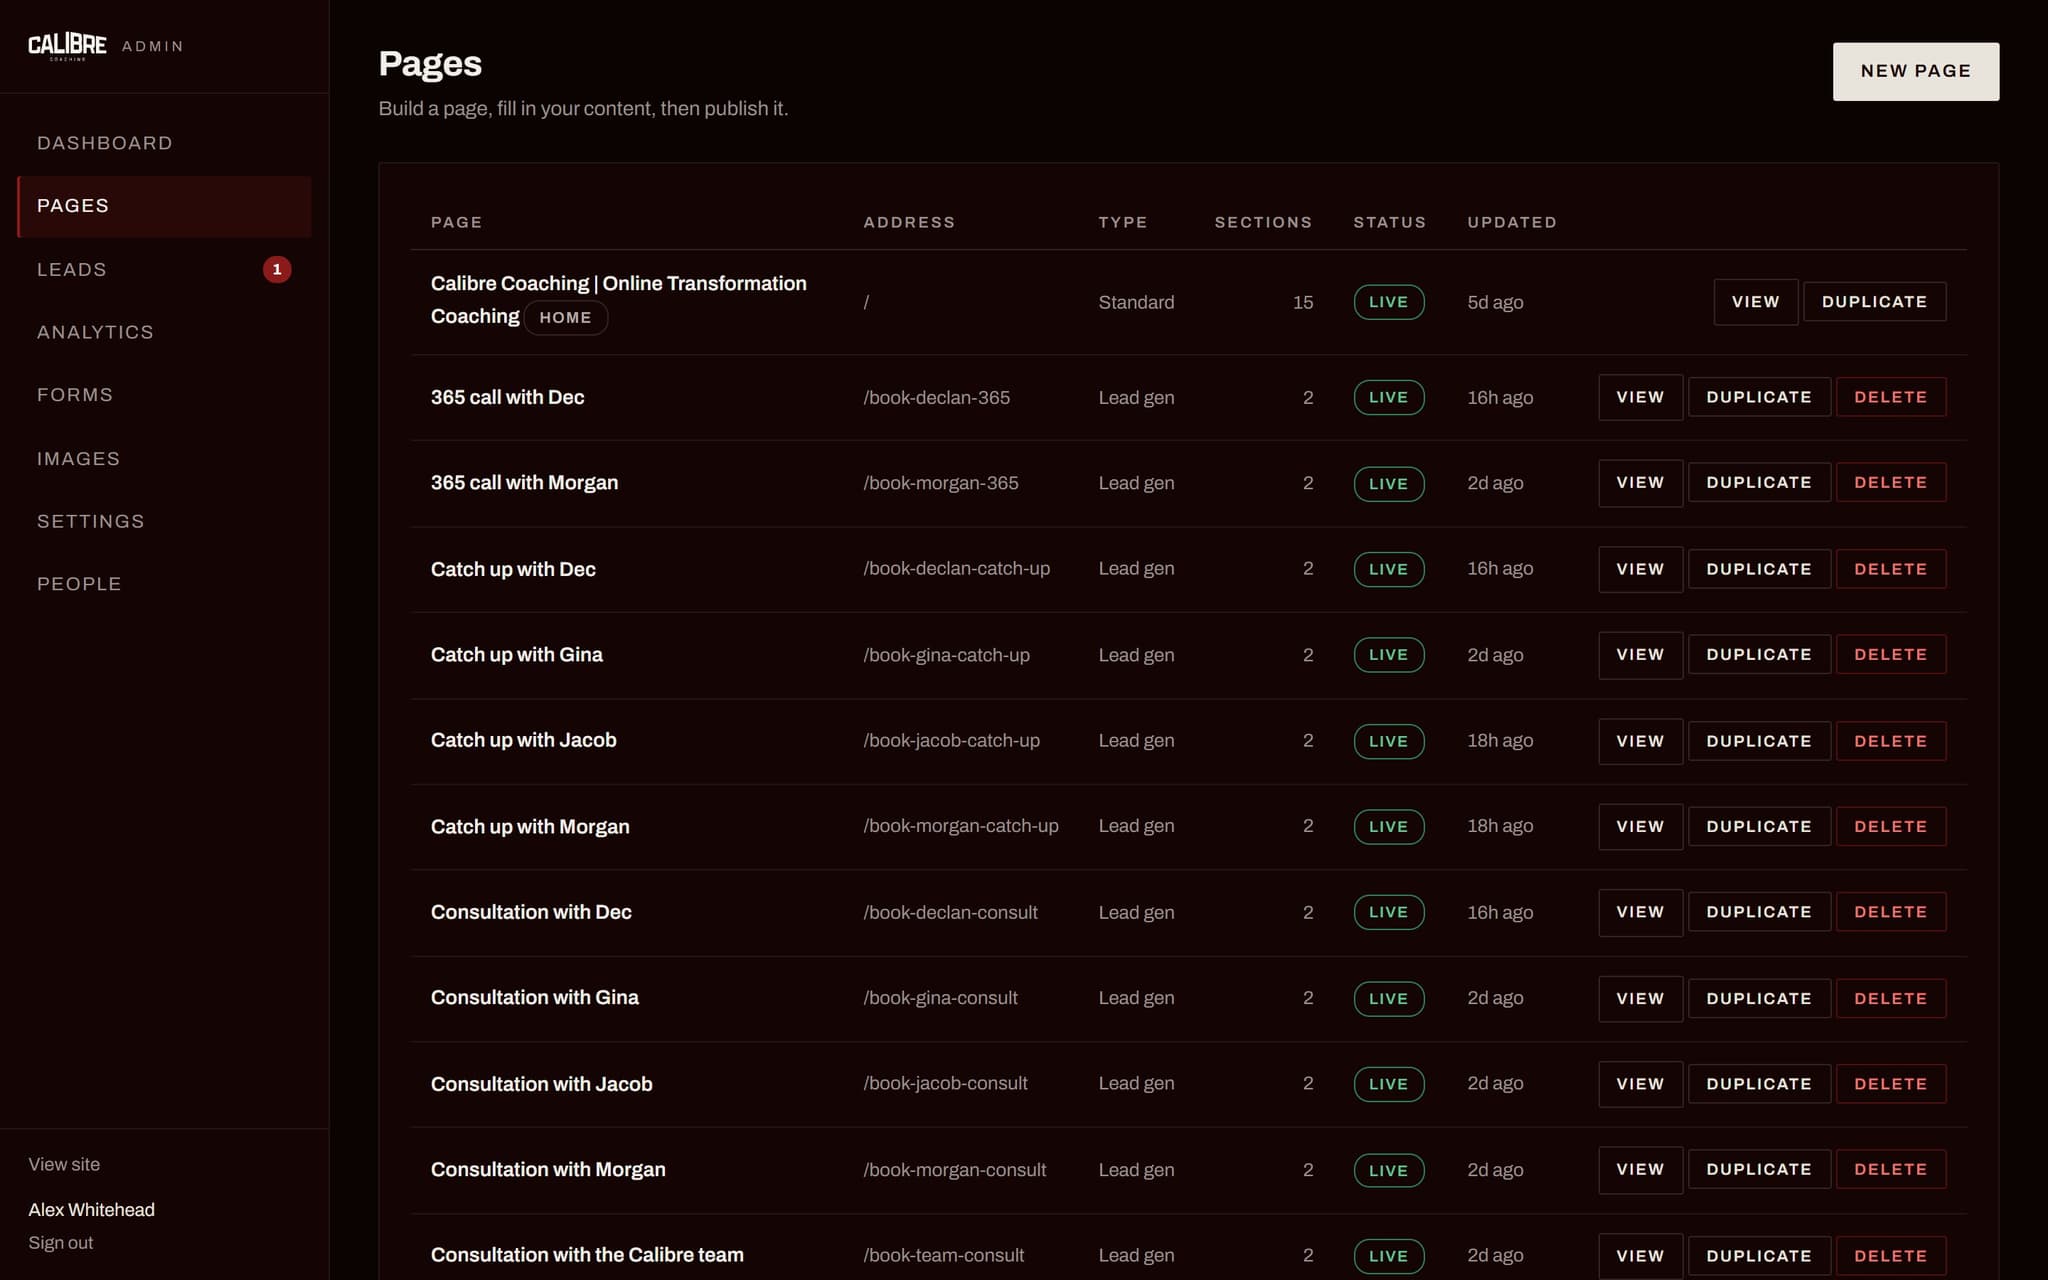
Task: Click the Calibre Coaching logo
Action: point(67,46)
